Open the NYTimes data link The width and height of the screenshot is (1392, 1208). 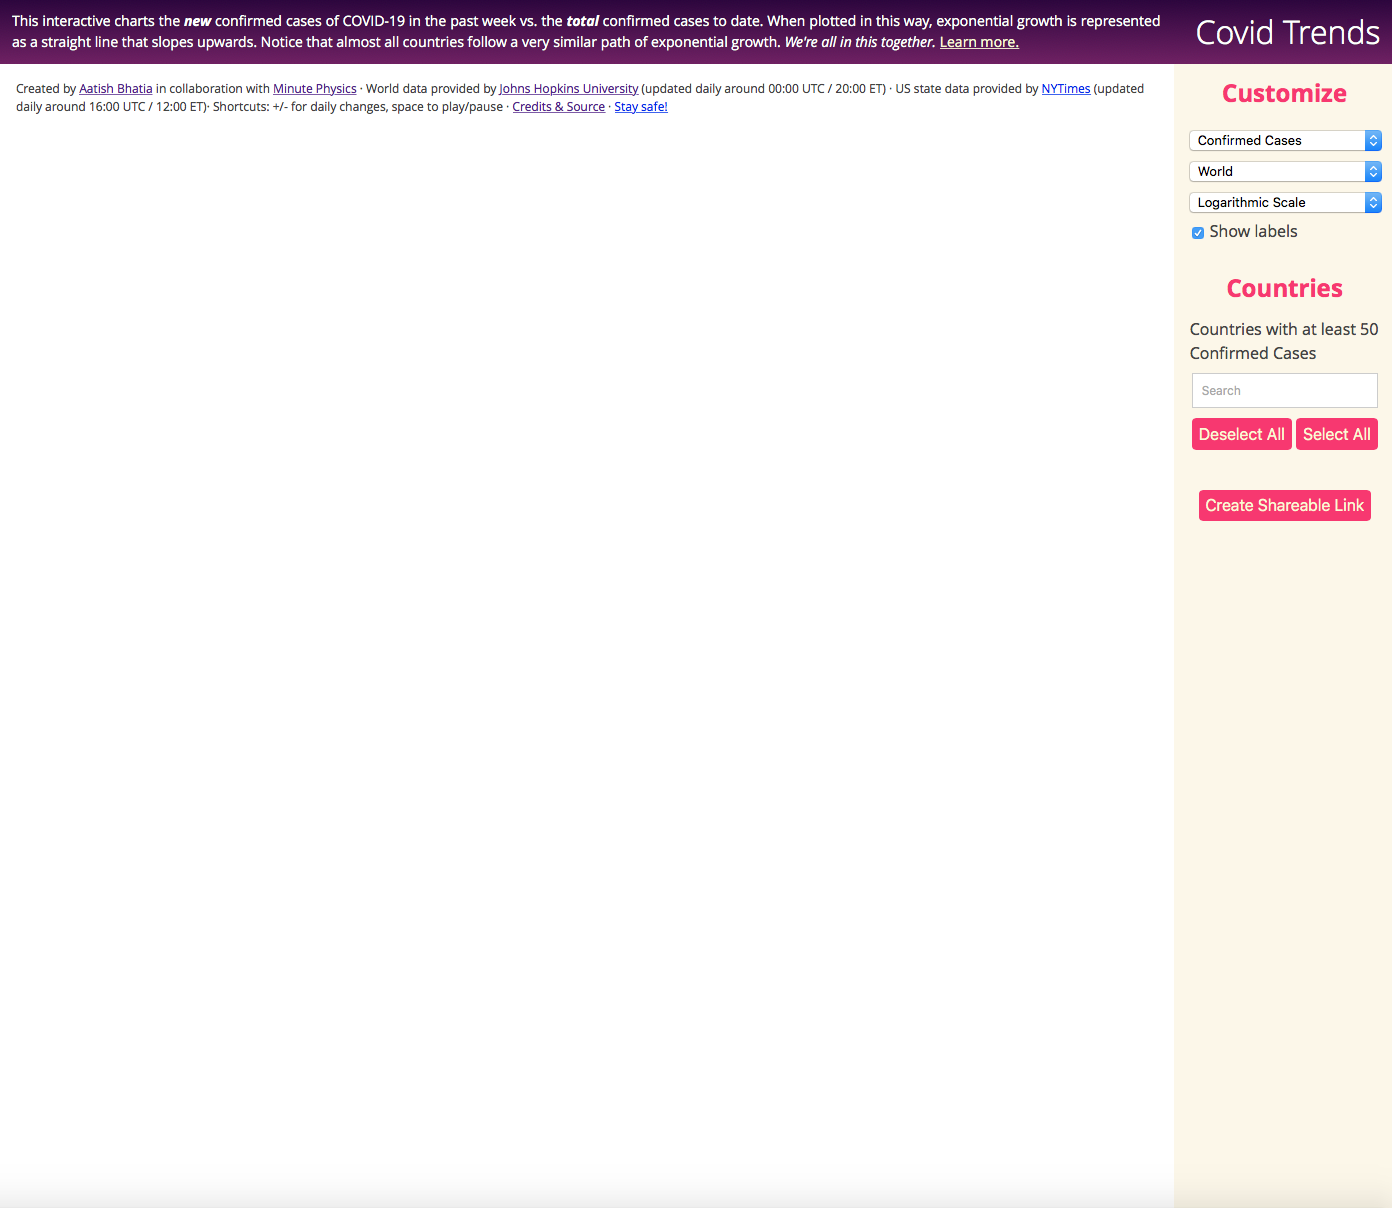pos(1066,89)
